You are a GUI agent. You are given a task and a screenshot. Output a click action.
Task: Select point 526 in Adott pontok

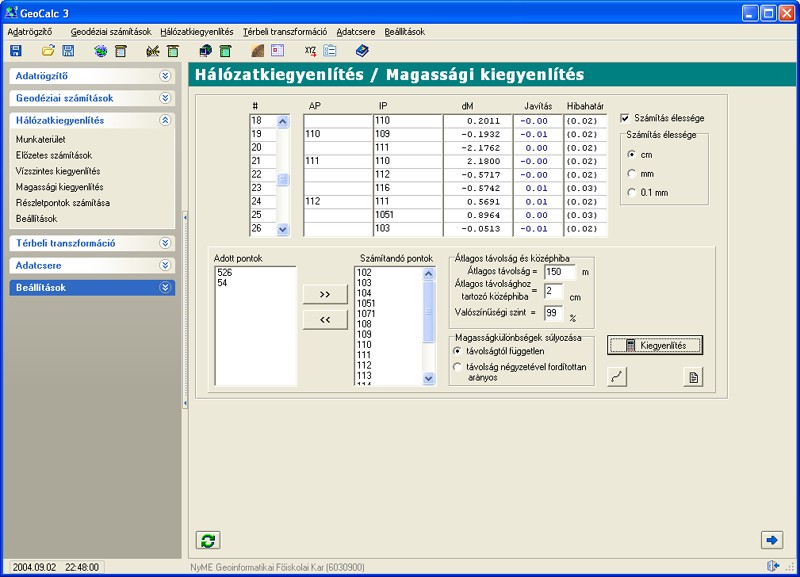click(x=224, y=272)
